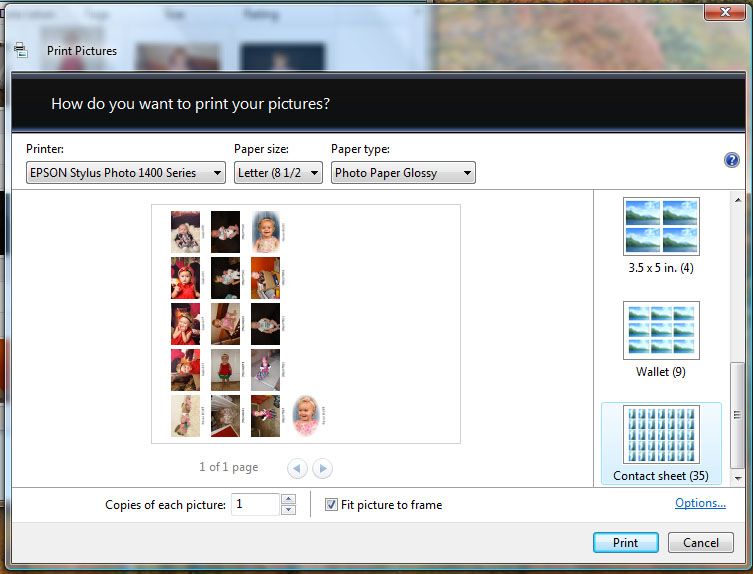Screen dimensions: 753x574
Task: Expand the Paper type dropdown
Action: 403,173
